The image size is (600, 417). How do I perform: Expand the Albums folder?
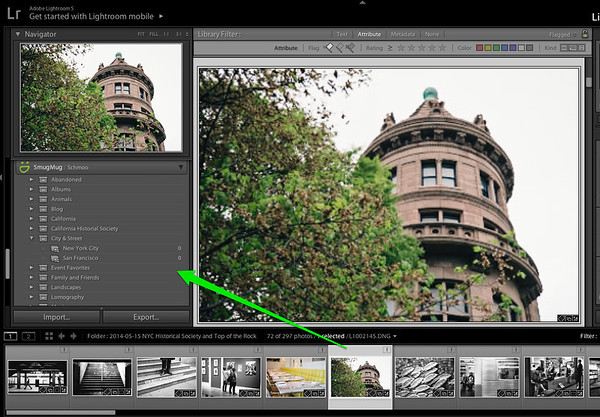click(x=31, y=189)
